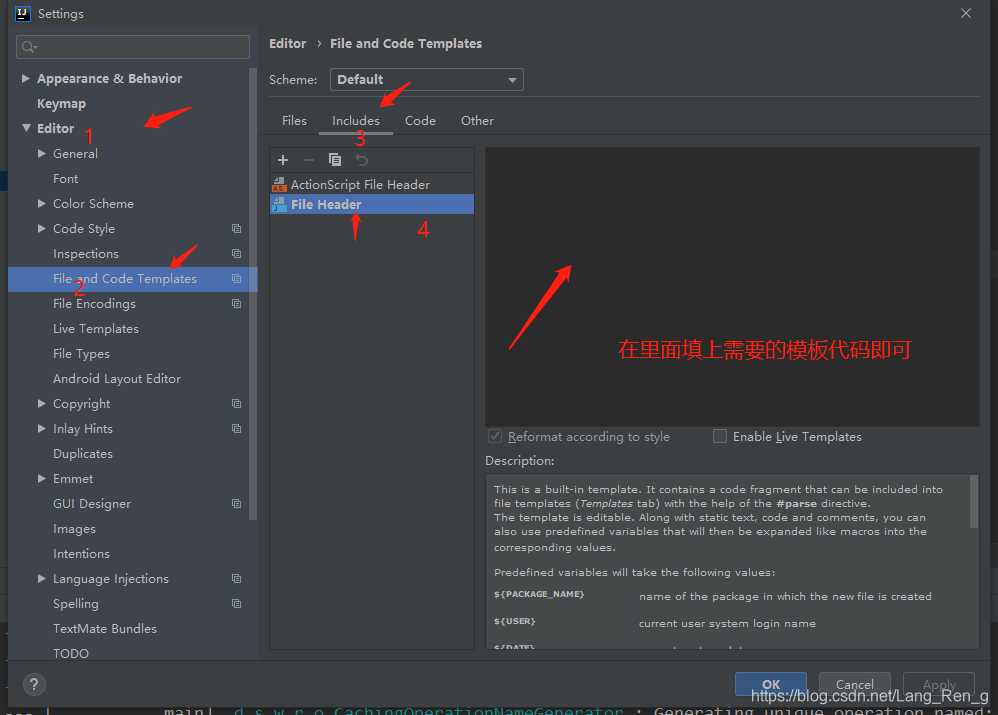Image resolution: width=998 pixels, height=715 pixels.
Task: Click the help question mark icon
Action: pyautogui.click(x=34, y=684)
